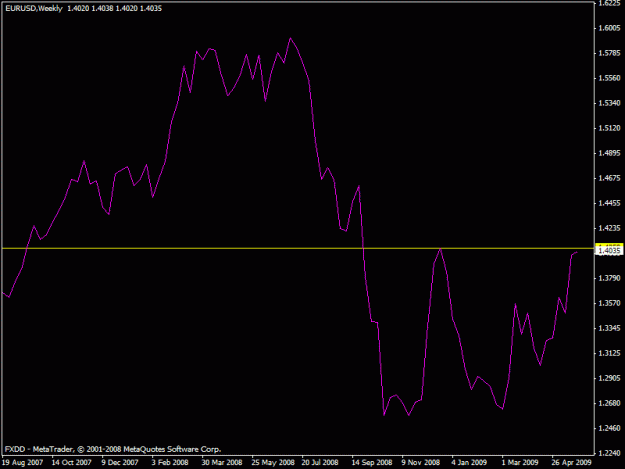Click the 1.5560 price axis label
625x469 pixels.
tap(609, 78)
